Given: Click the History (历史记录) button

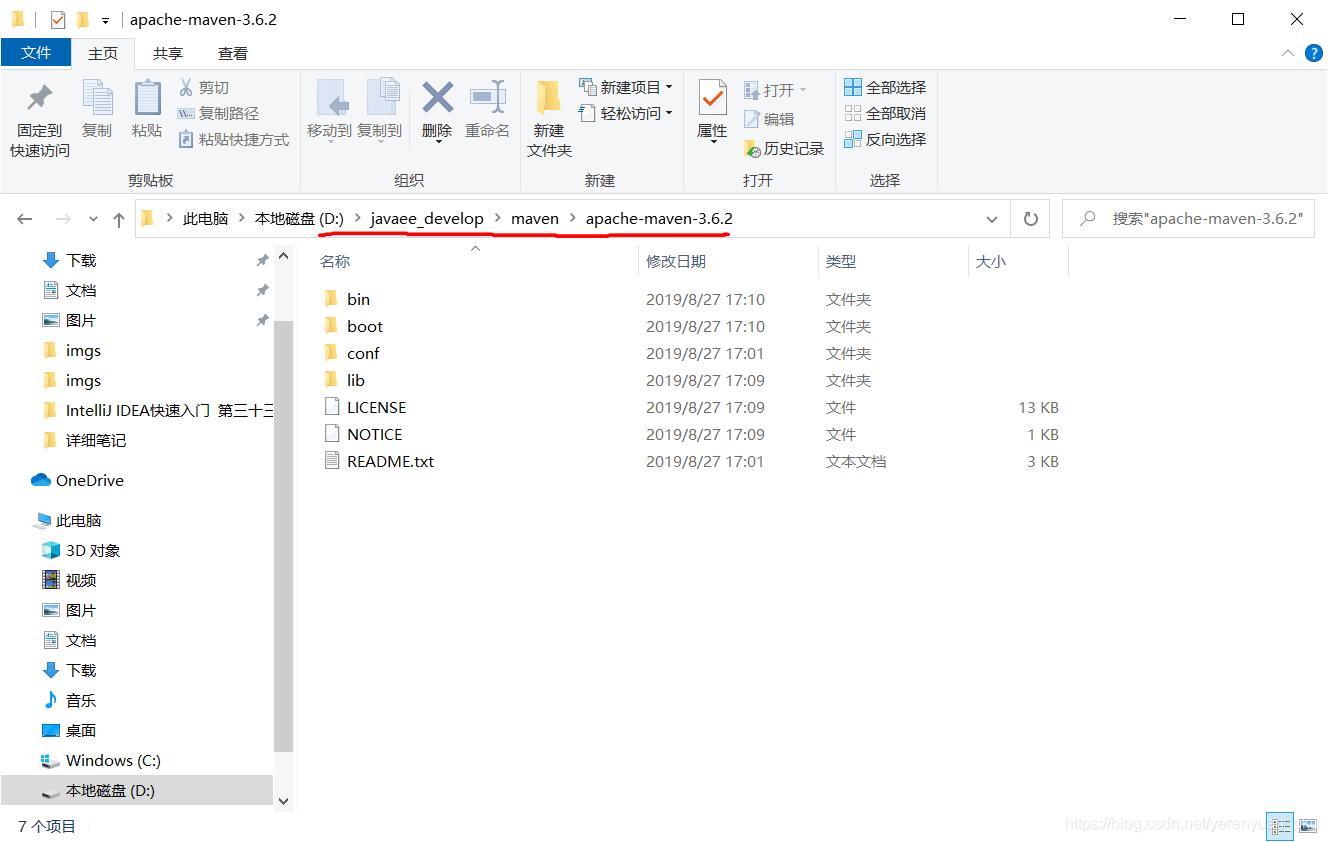Looking at the screenshot, I should 784,148.
